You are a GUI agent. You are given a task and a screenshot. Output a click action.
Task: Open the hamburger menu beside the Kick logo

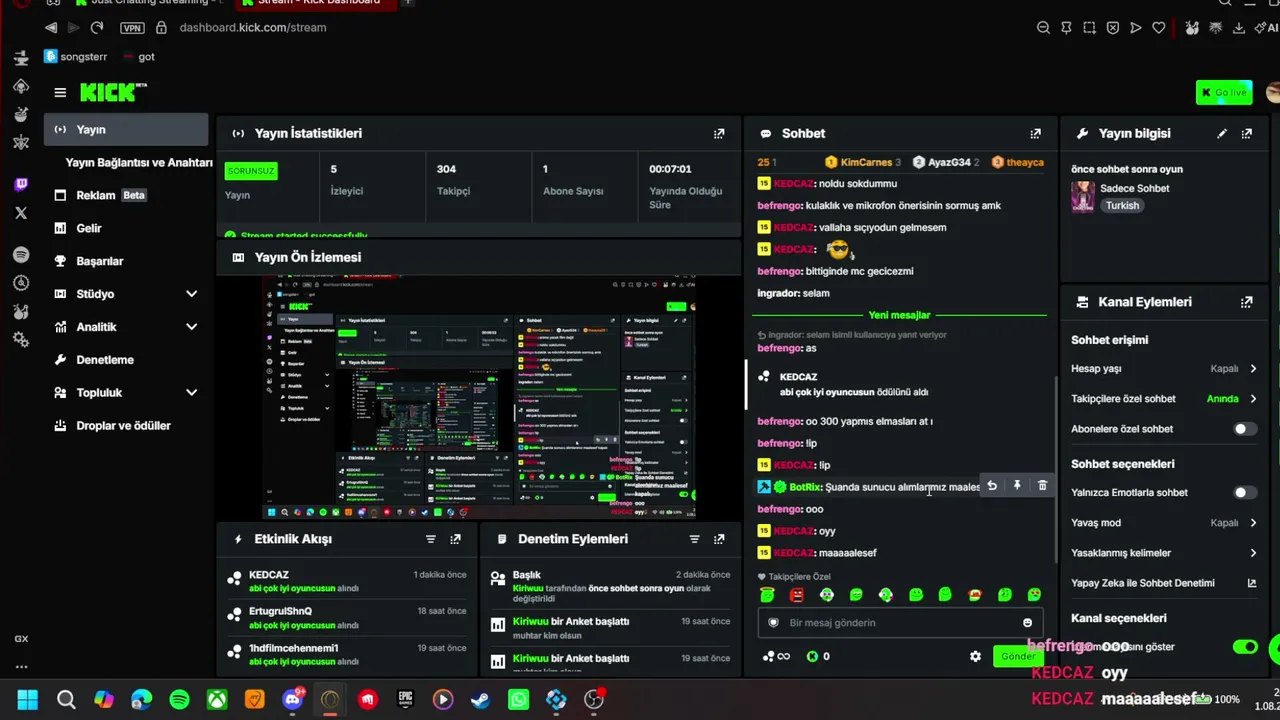[60, 93]
